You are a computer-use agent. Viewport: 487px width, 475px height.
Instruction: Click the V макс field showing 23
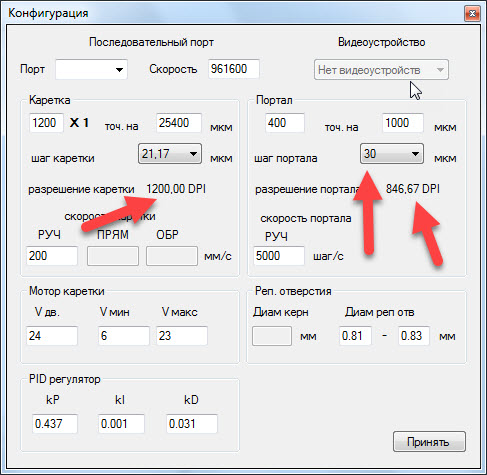pos(182,335)
